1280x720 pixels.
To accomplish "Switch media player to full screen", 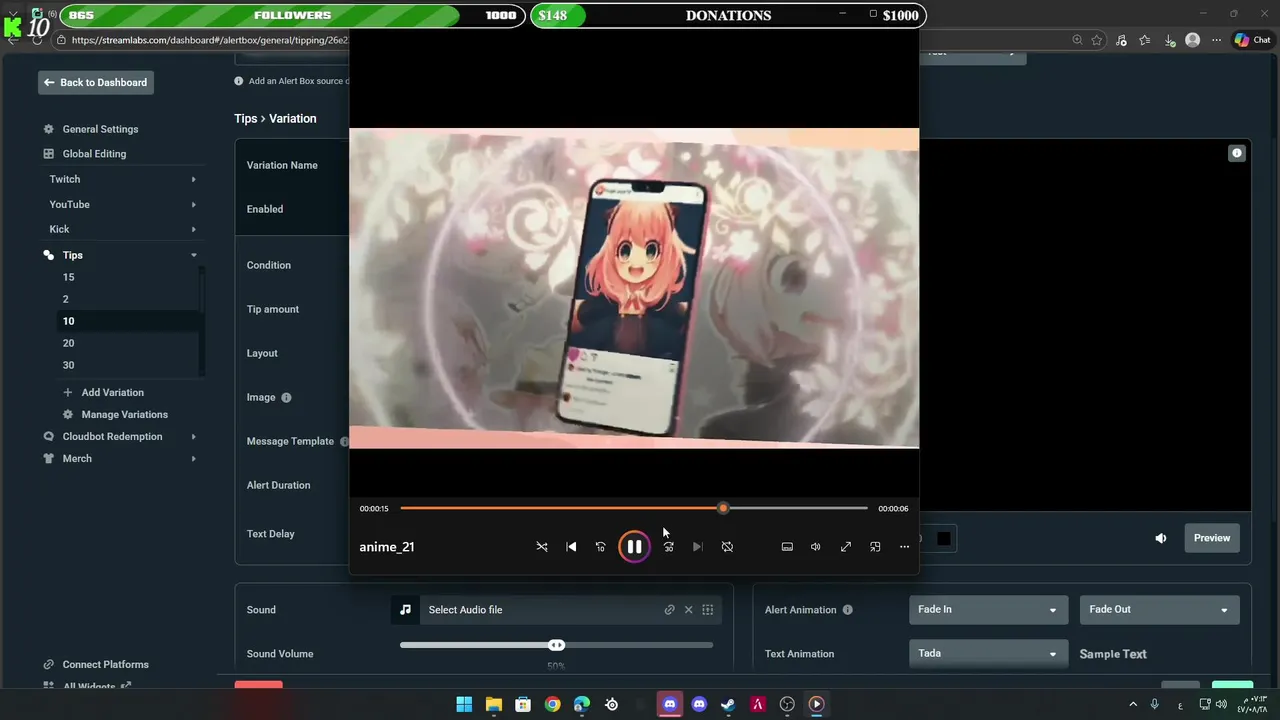I will [x=846, y=547].
